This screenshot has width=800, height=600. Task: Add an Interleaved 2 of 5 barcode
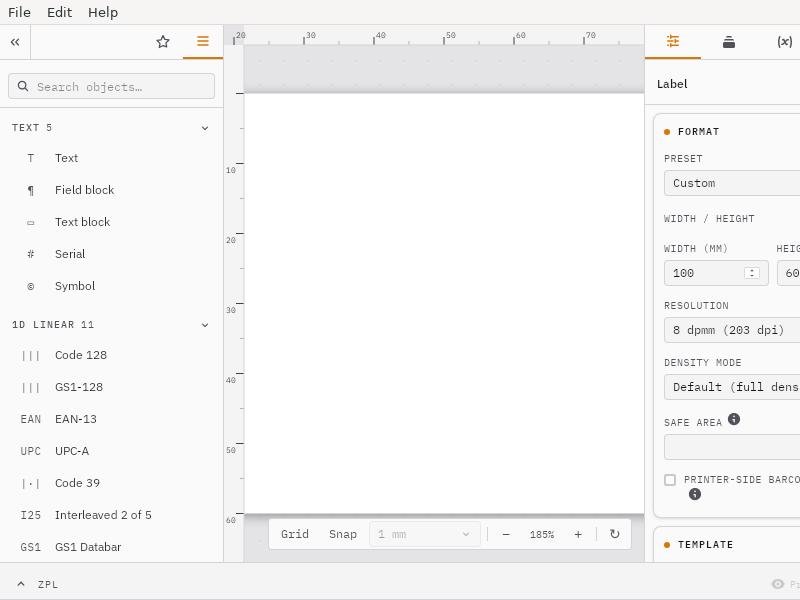111,515
